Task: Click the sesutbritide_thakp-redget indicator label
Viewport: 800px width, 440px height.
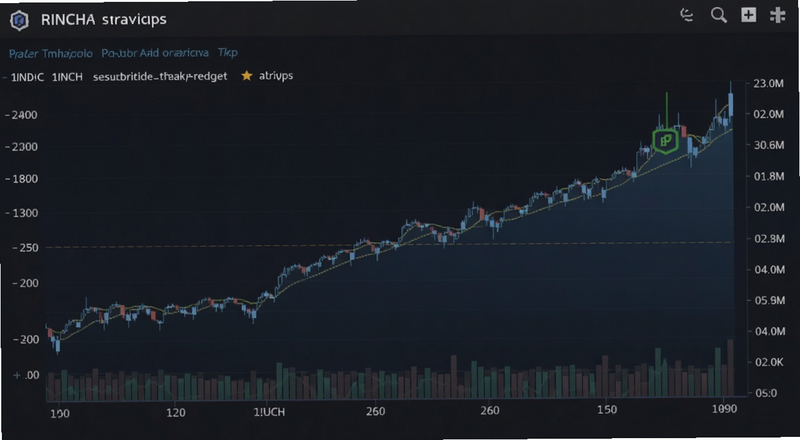Action: 160,77
